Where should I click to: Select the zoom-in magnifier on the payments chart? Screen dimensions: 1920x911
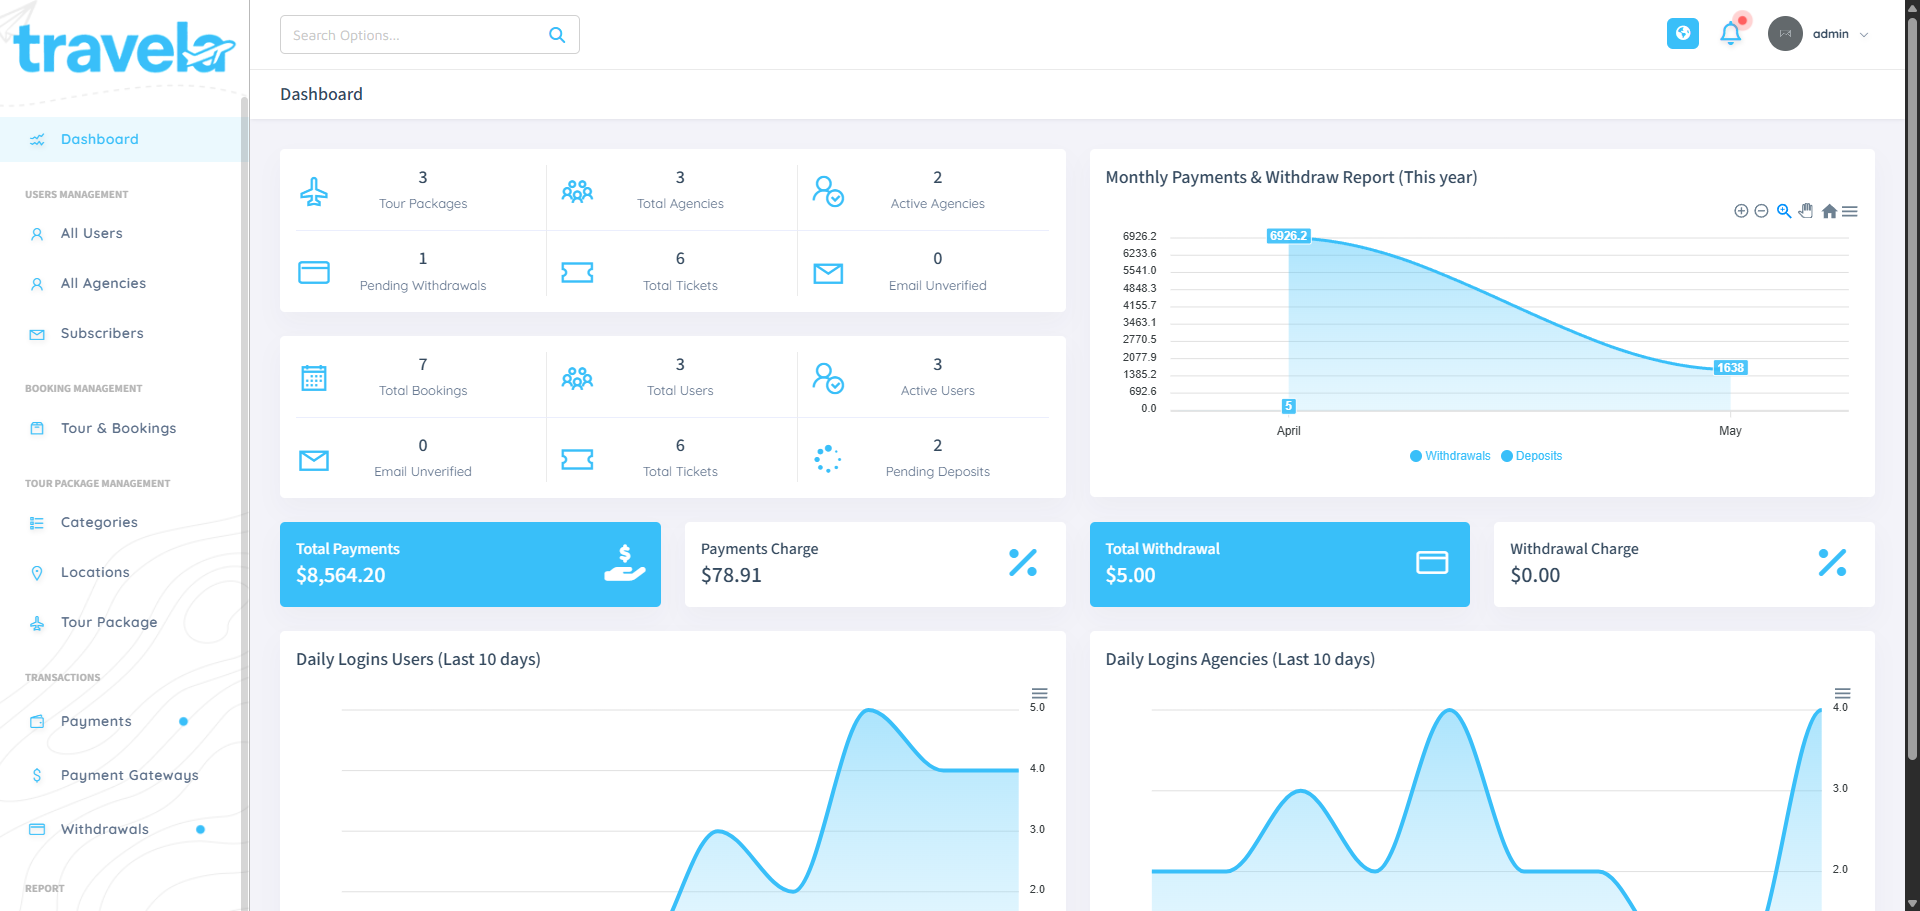1784,211
